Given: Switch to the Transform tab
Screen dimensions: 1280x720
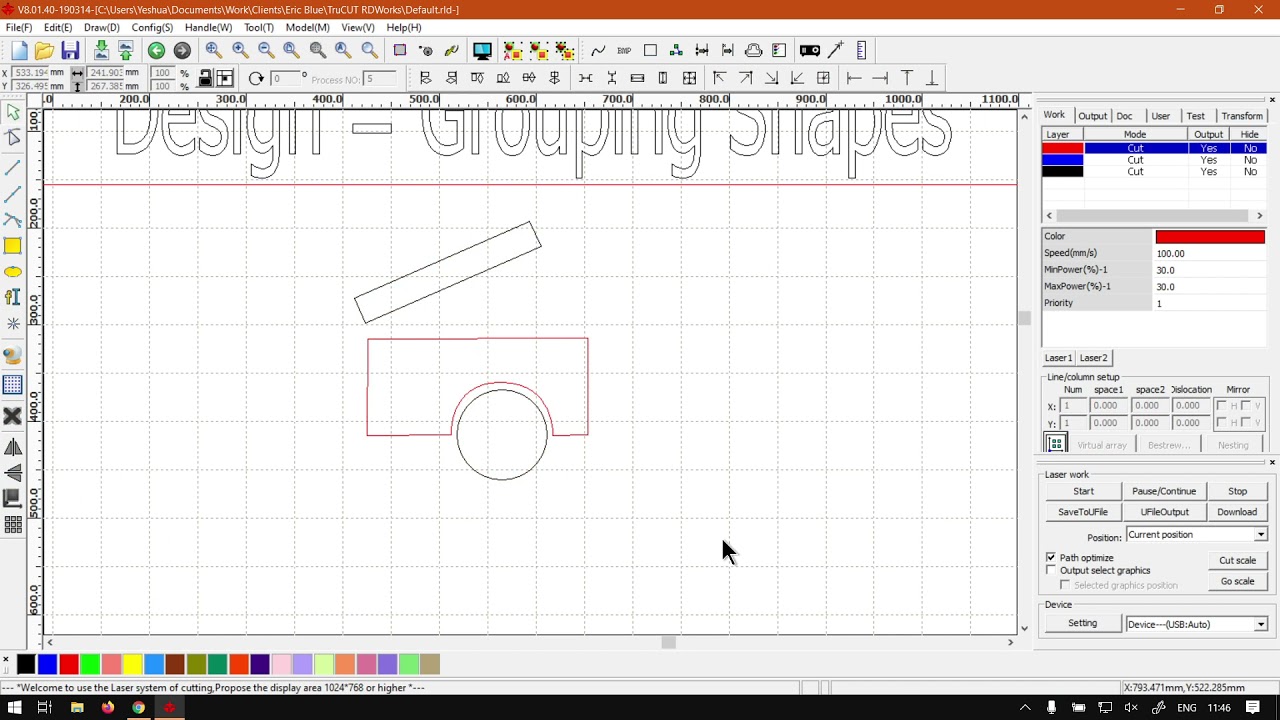Looking at the screenshot, I should [1242, 116].
